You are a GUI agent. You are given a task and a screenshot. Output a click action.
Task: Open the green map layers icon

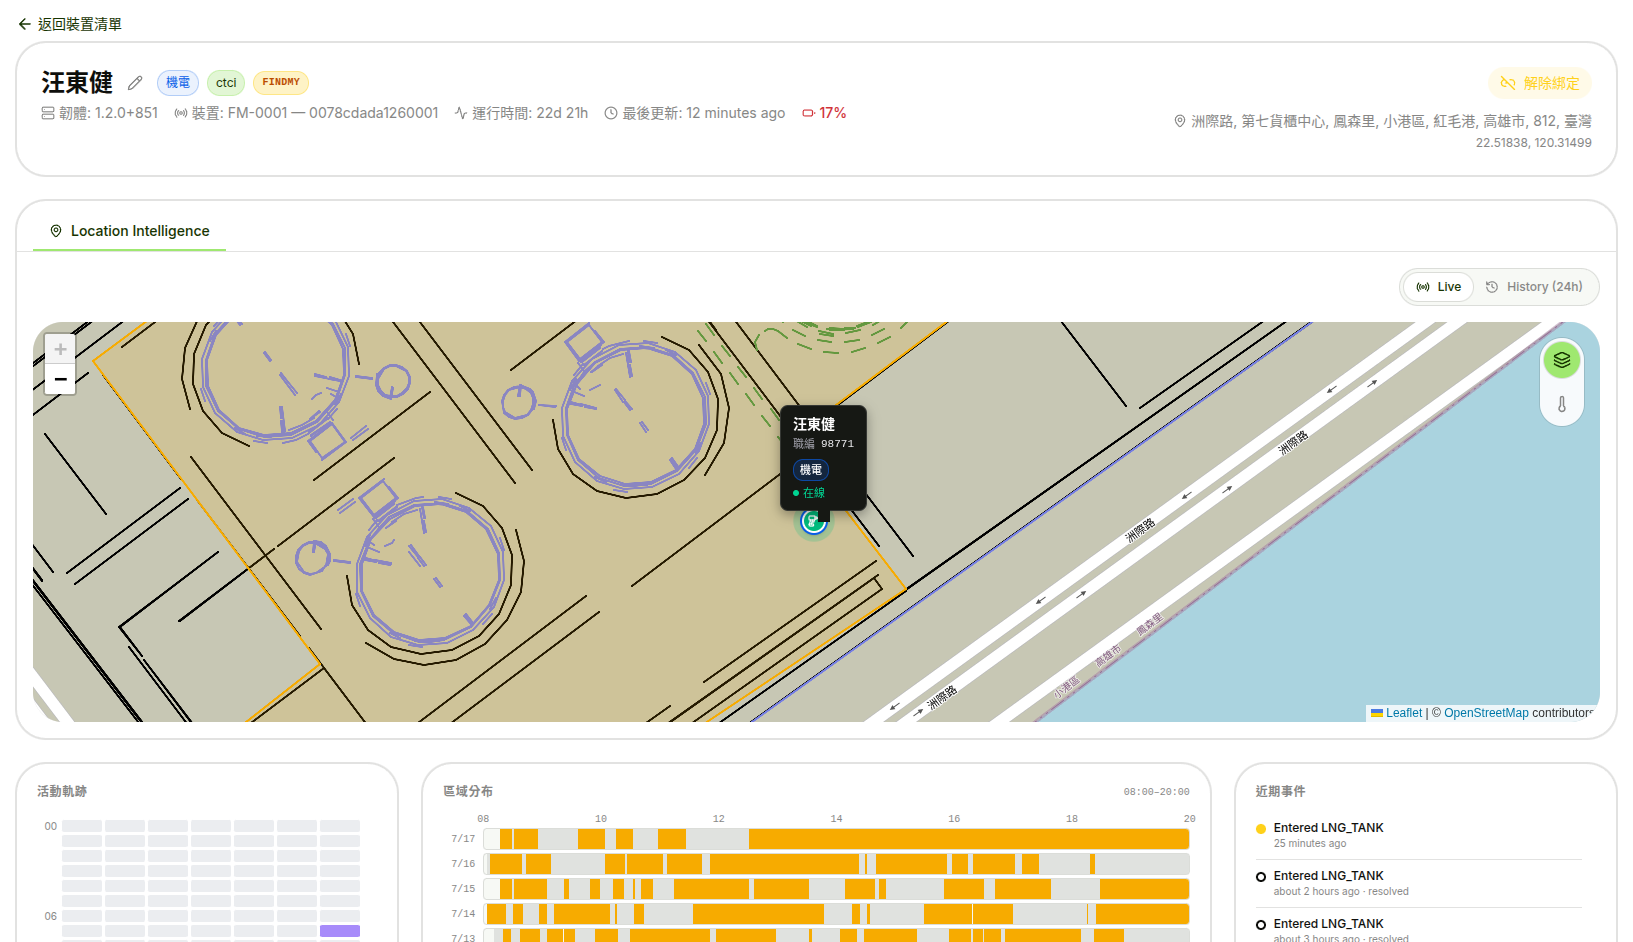pyautogui.click(x=1562, y=360)
